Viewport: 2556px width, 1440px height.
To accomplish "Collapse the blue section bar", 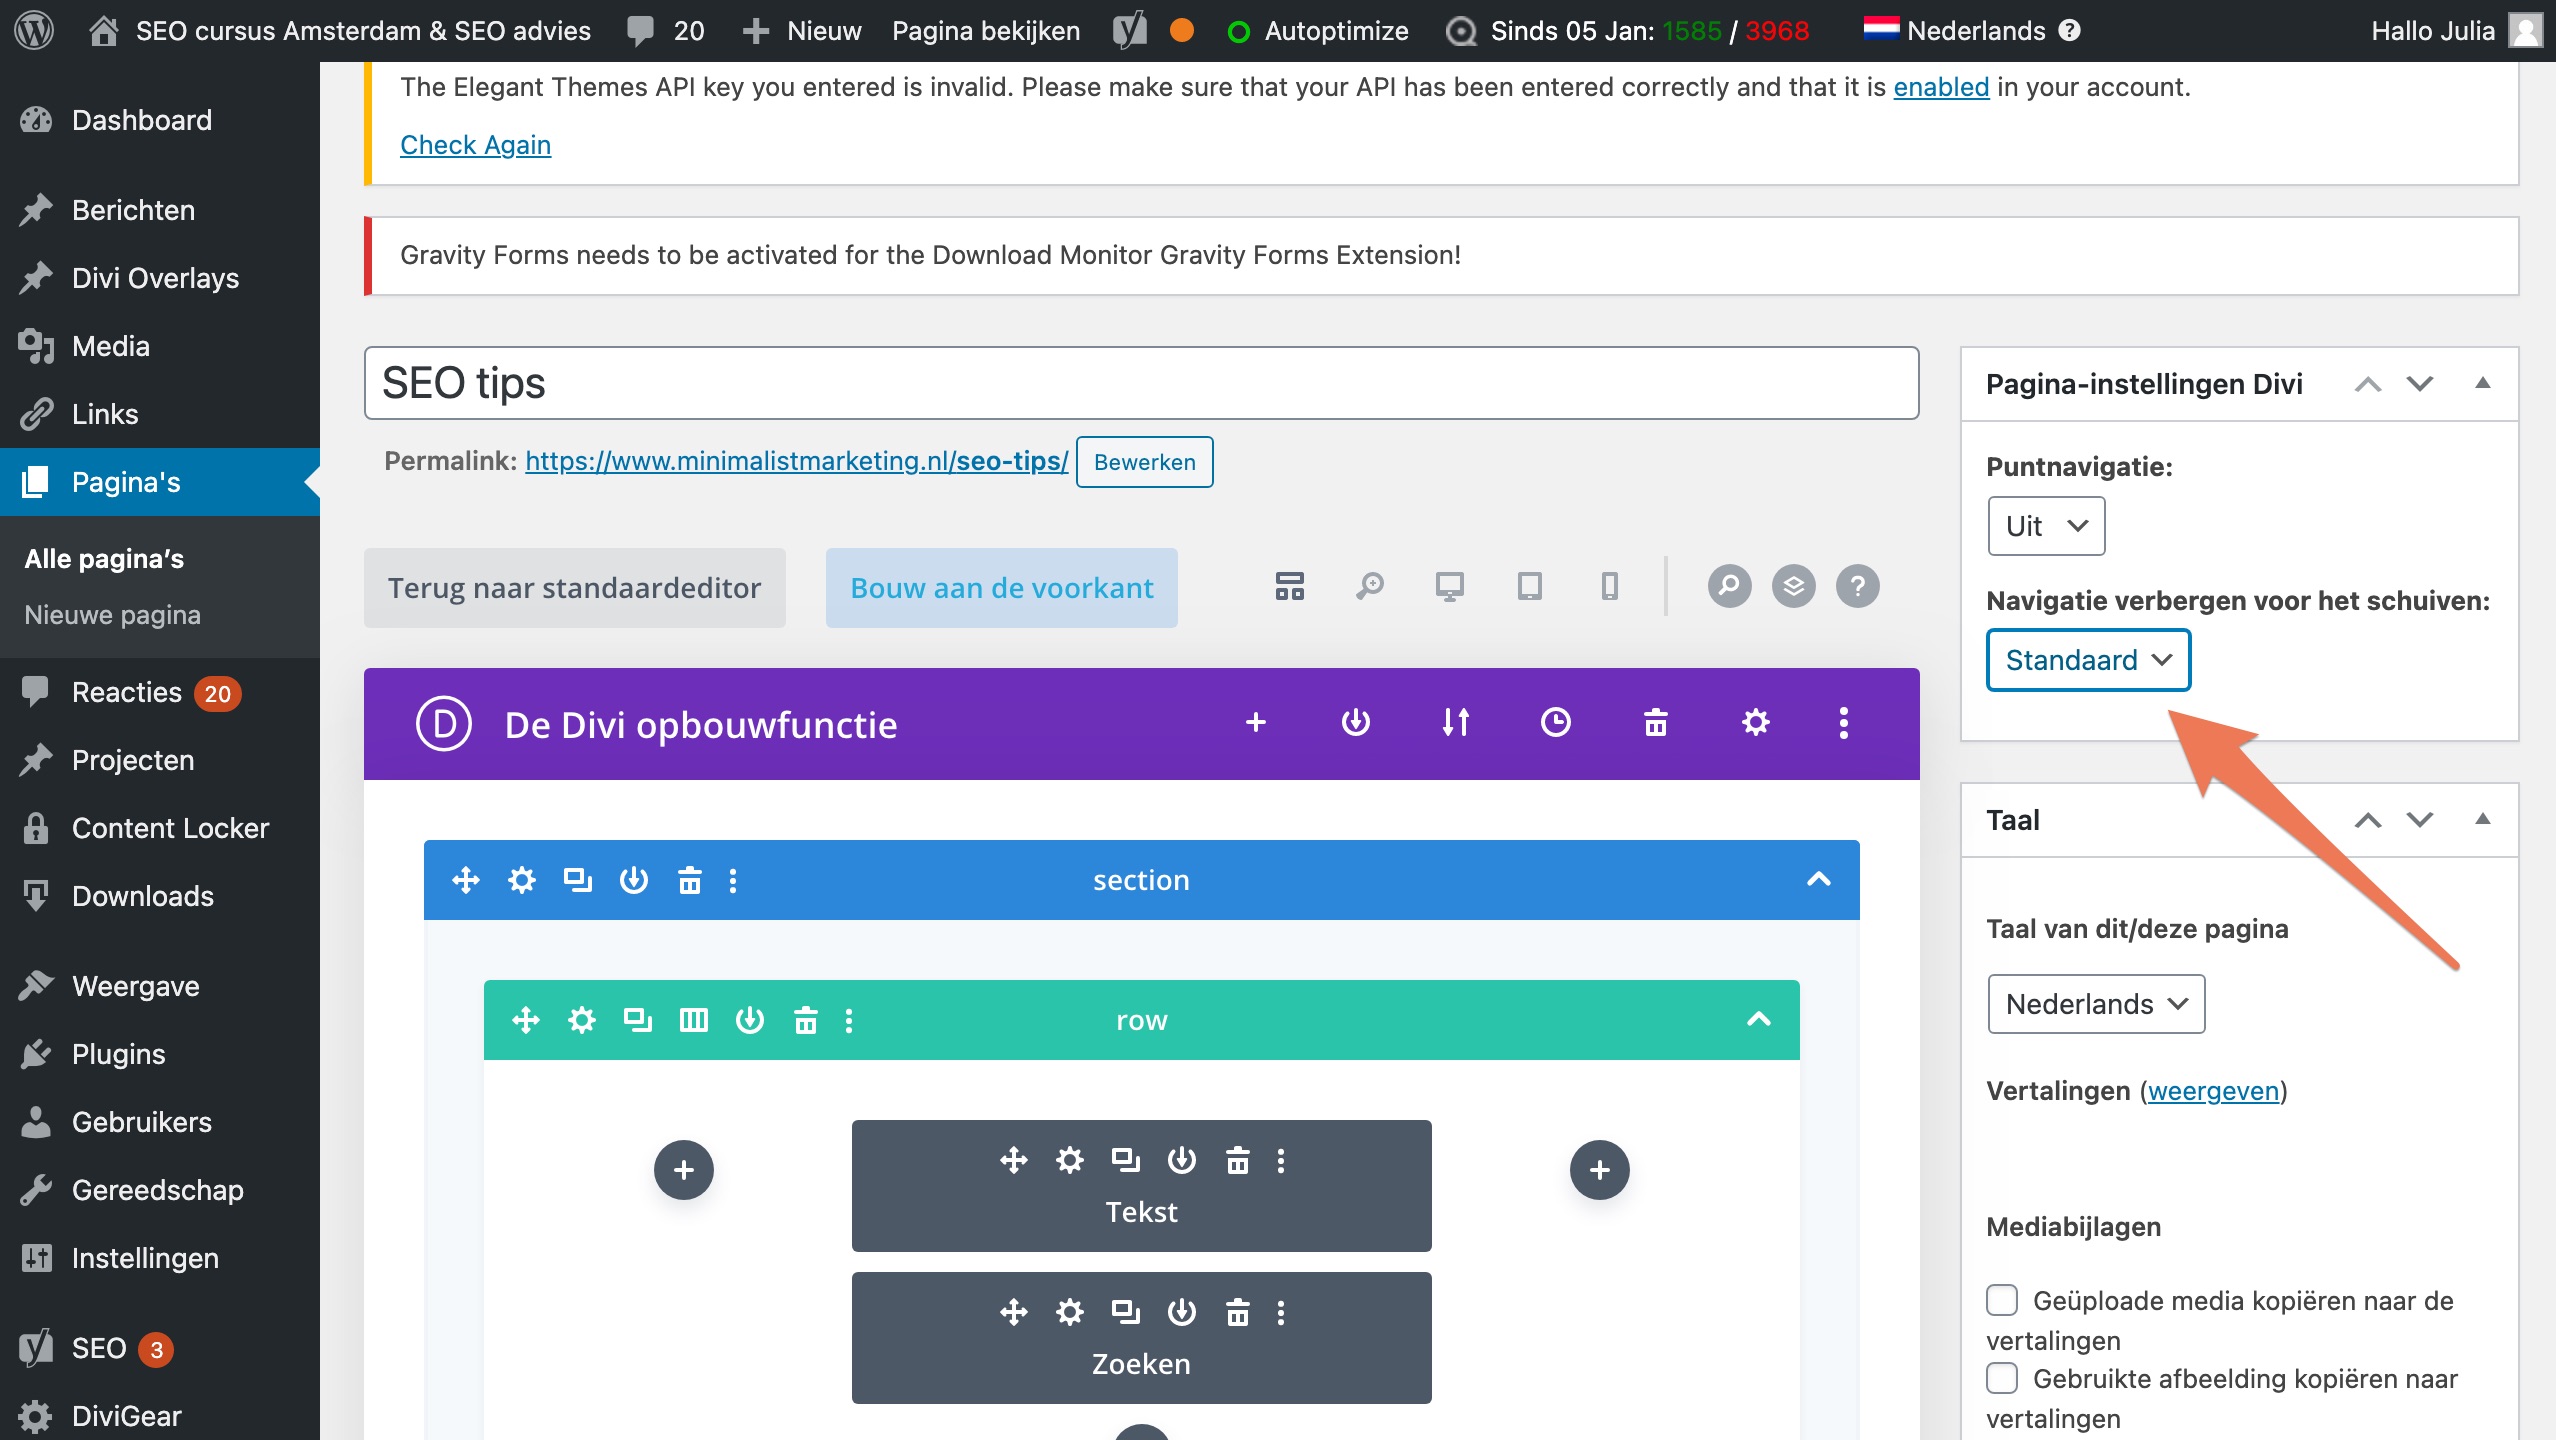I will click(x=1818, y=880).
